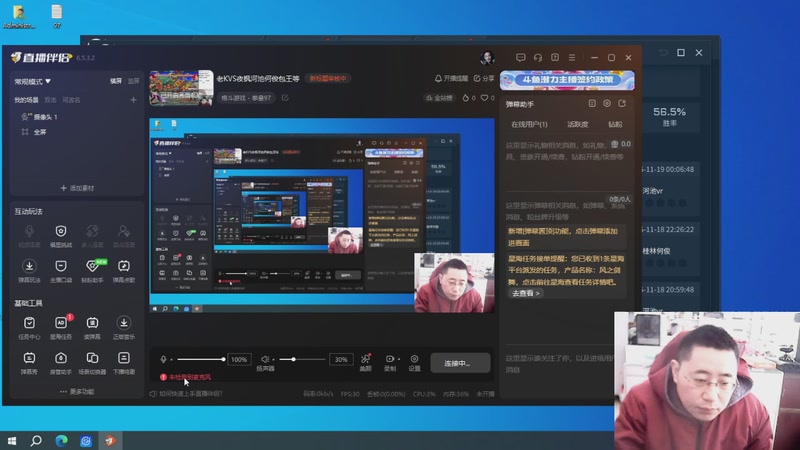
Task: Open the 弹幕秀 tool icon
Action: click(x=29, y=358)
